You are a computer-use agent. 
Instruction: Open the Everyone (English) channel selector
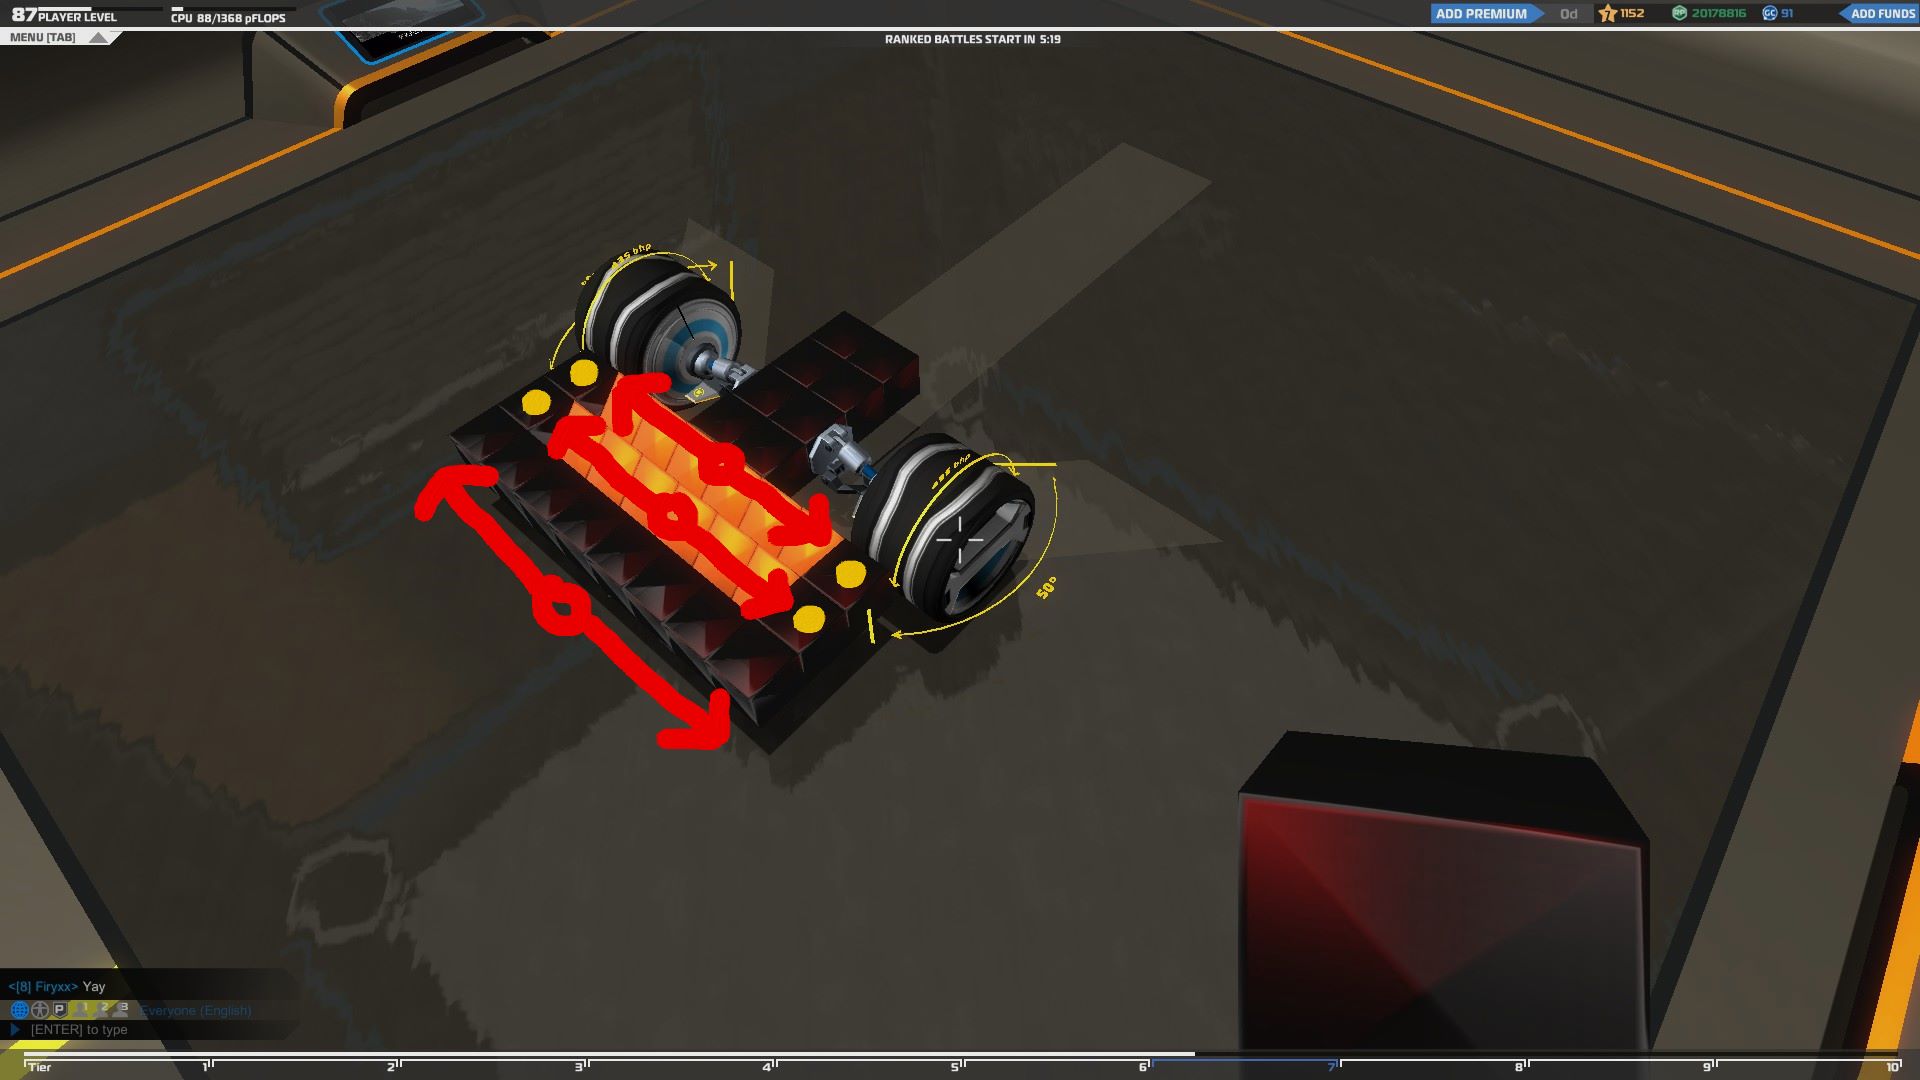coord(196,1011)
